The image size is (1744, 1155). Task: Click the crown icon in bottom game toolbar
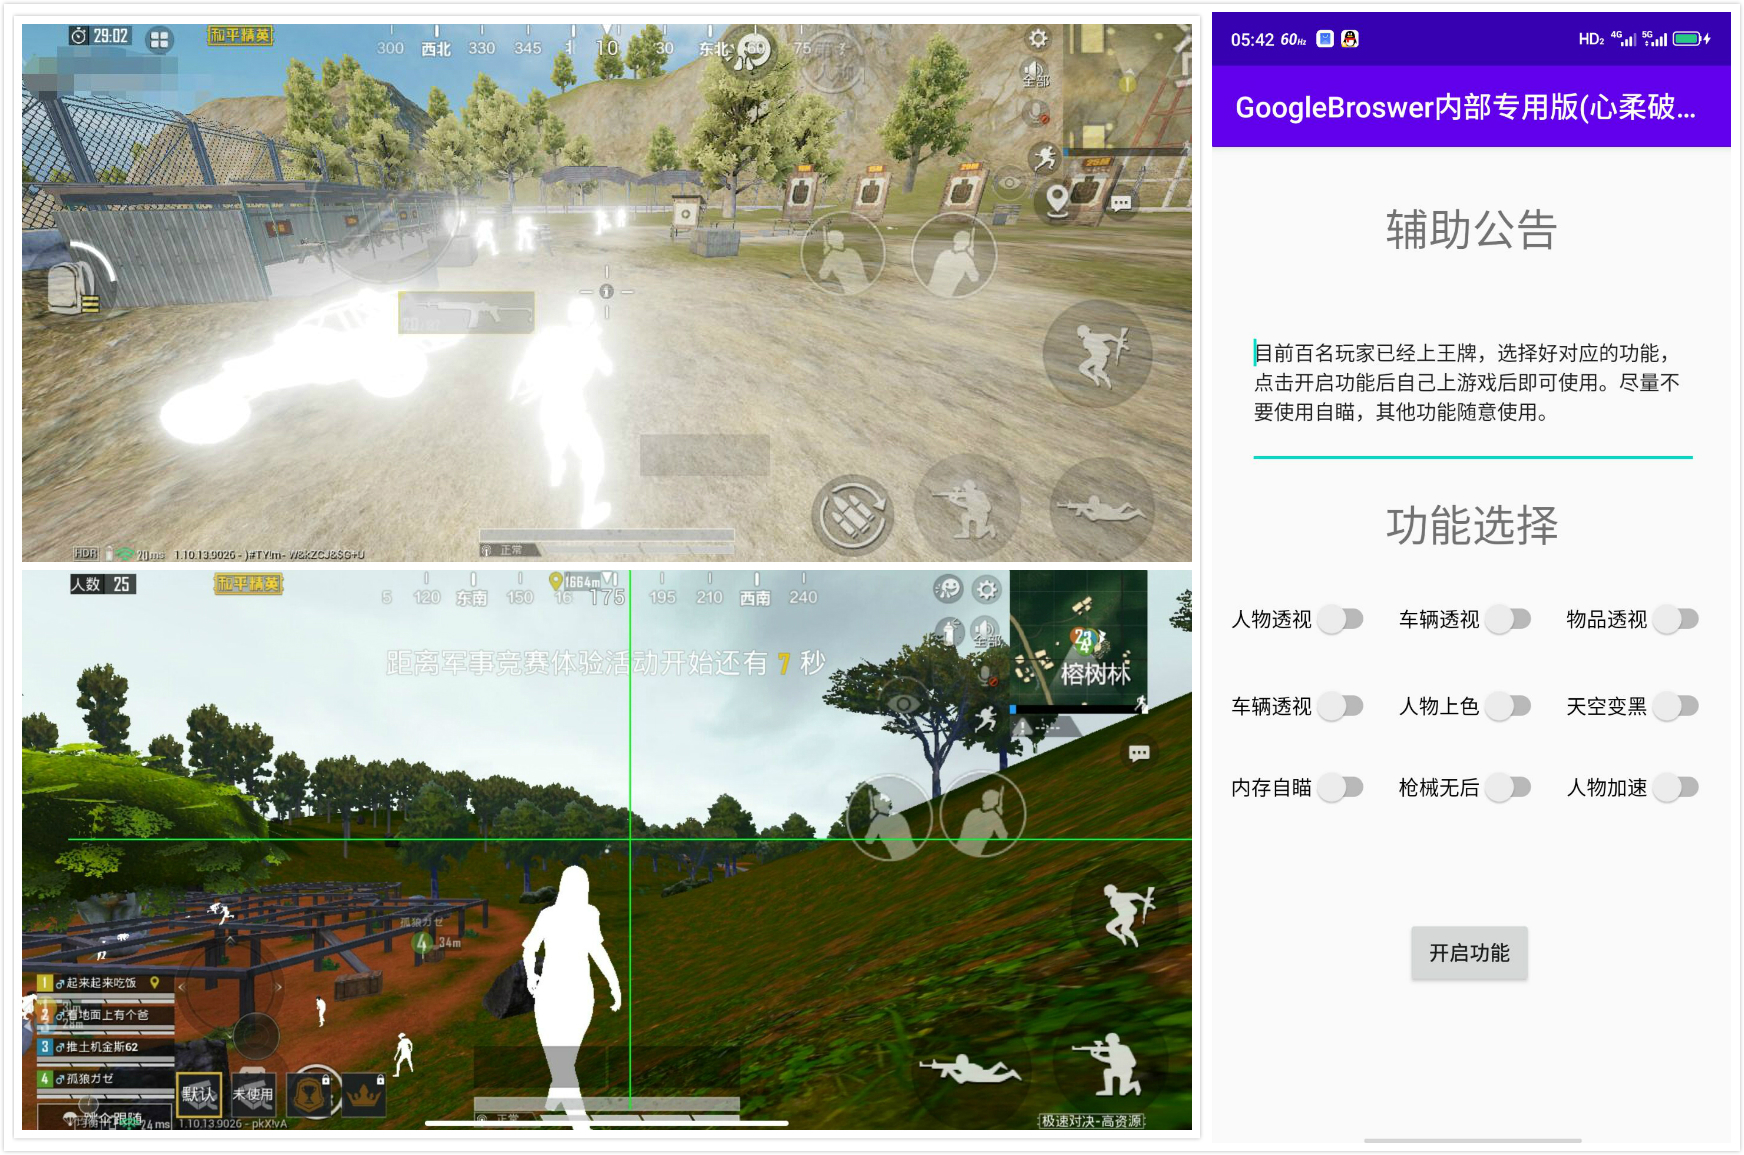pos(365,1096)
